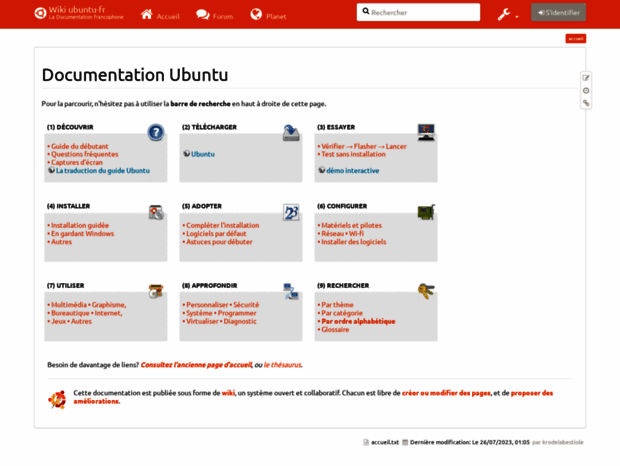This screenshot has width=620, height=466.
Task: Open the Personnaliser link
Action: (207, 305)
